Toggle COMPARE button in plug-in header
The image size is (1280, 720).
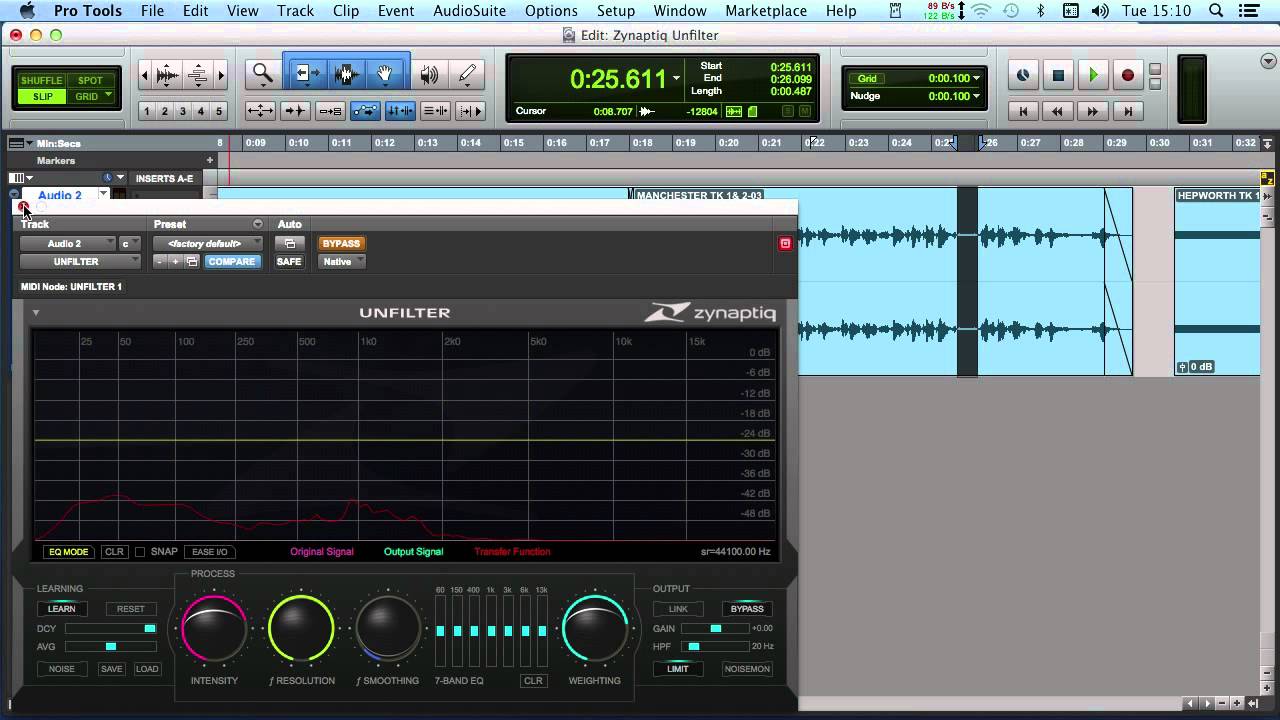point(231,261)
